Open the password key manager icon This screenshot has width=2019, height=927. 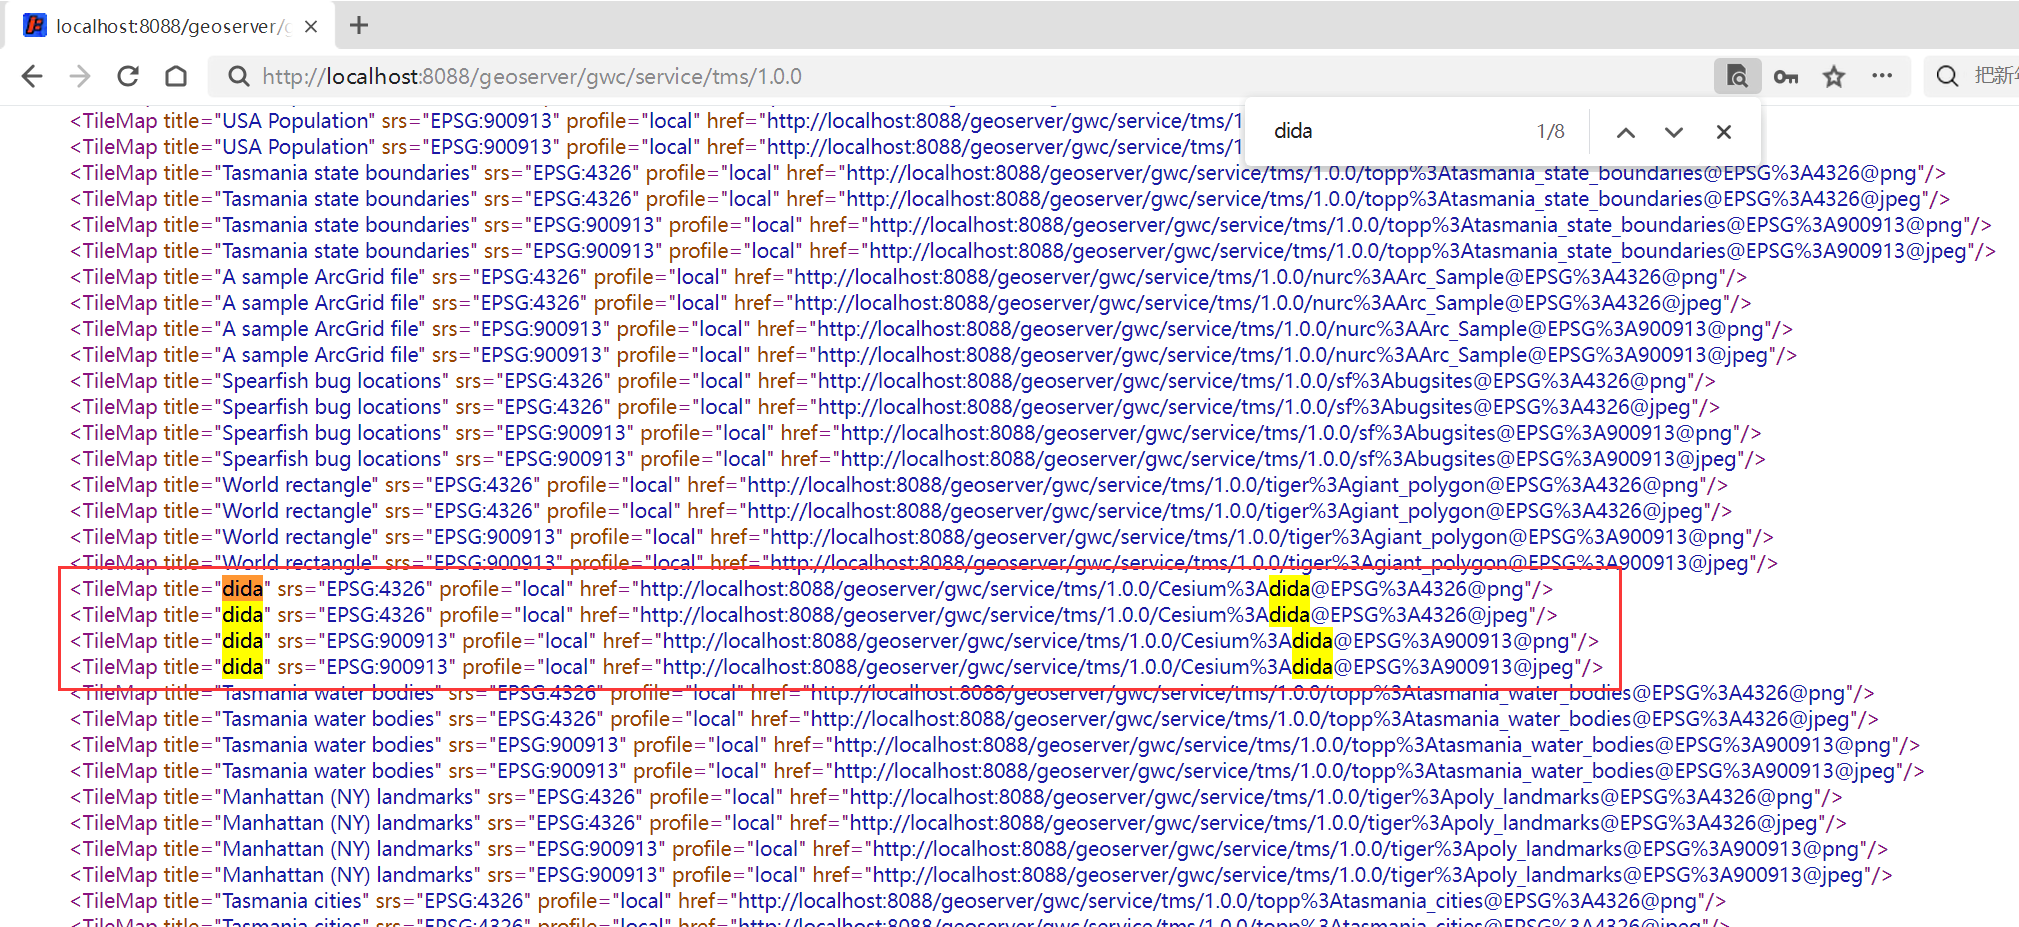point(1786,76)
